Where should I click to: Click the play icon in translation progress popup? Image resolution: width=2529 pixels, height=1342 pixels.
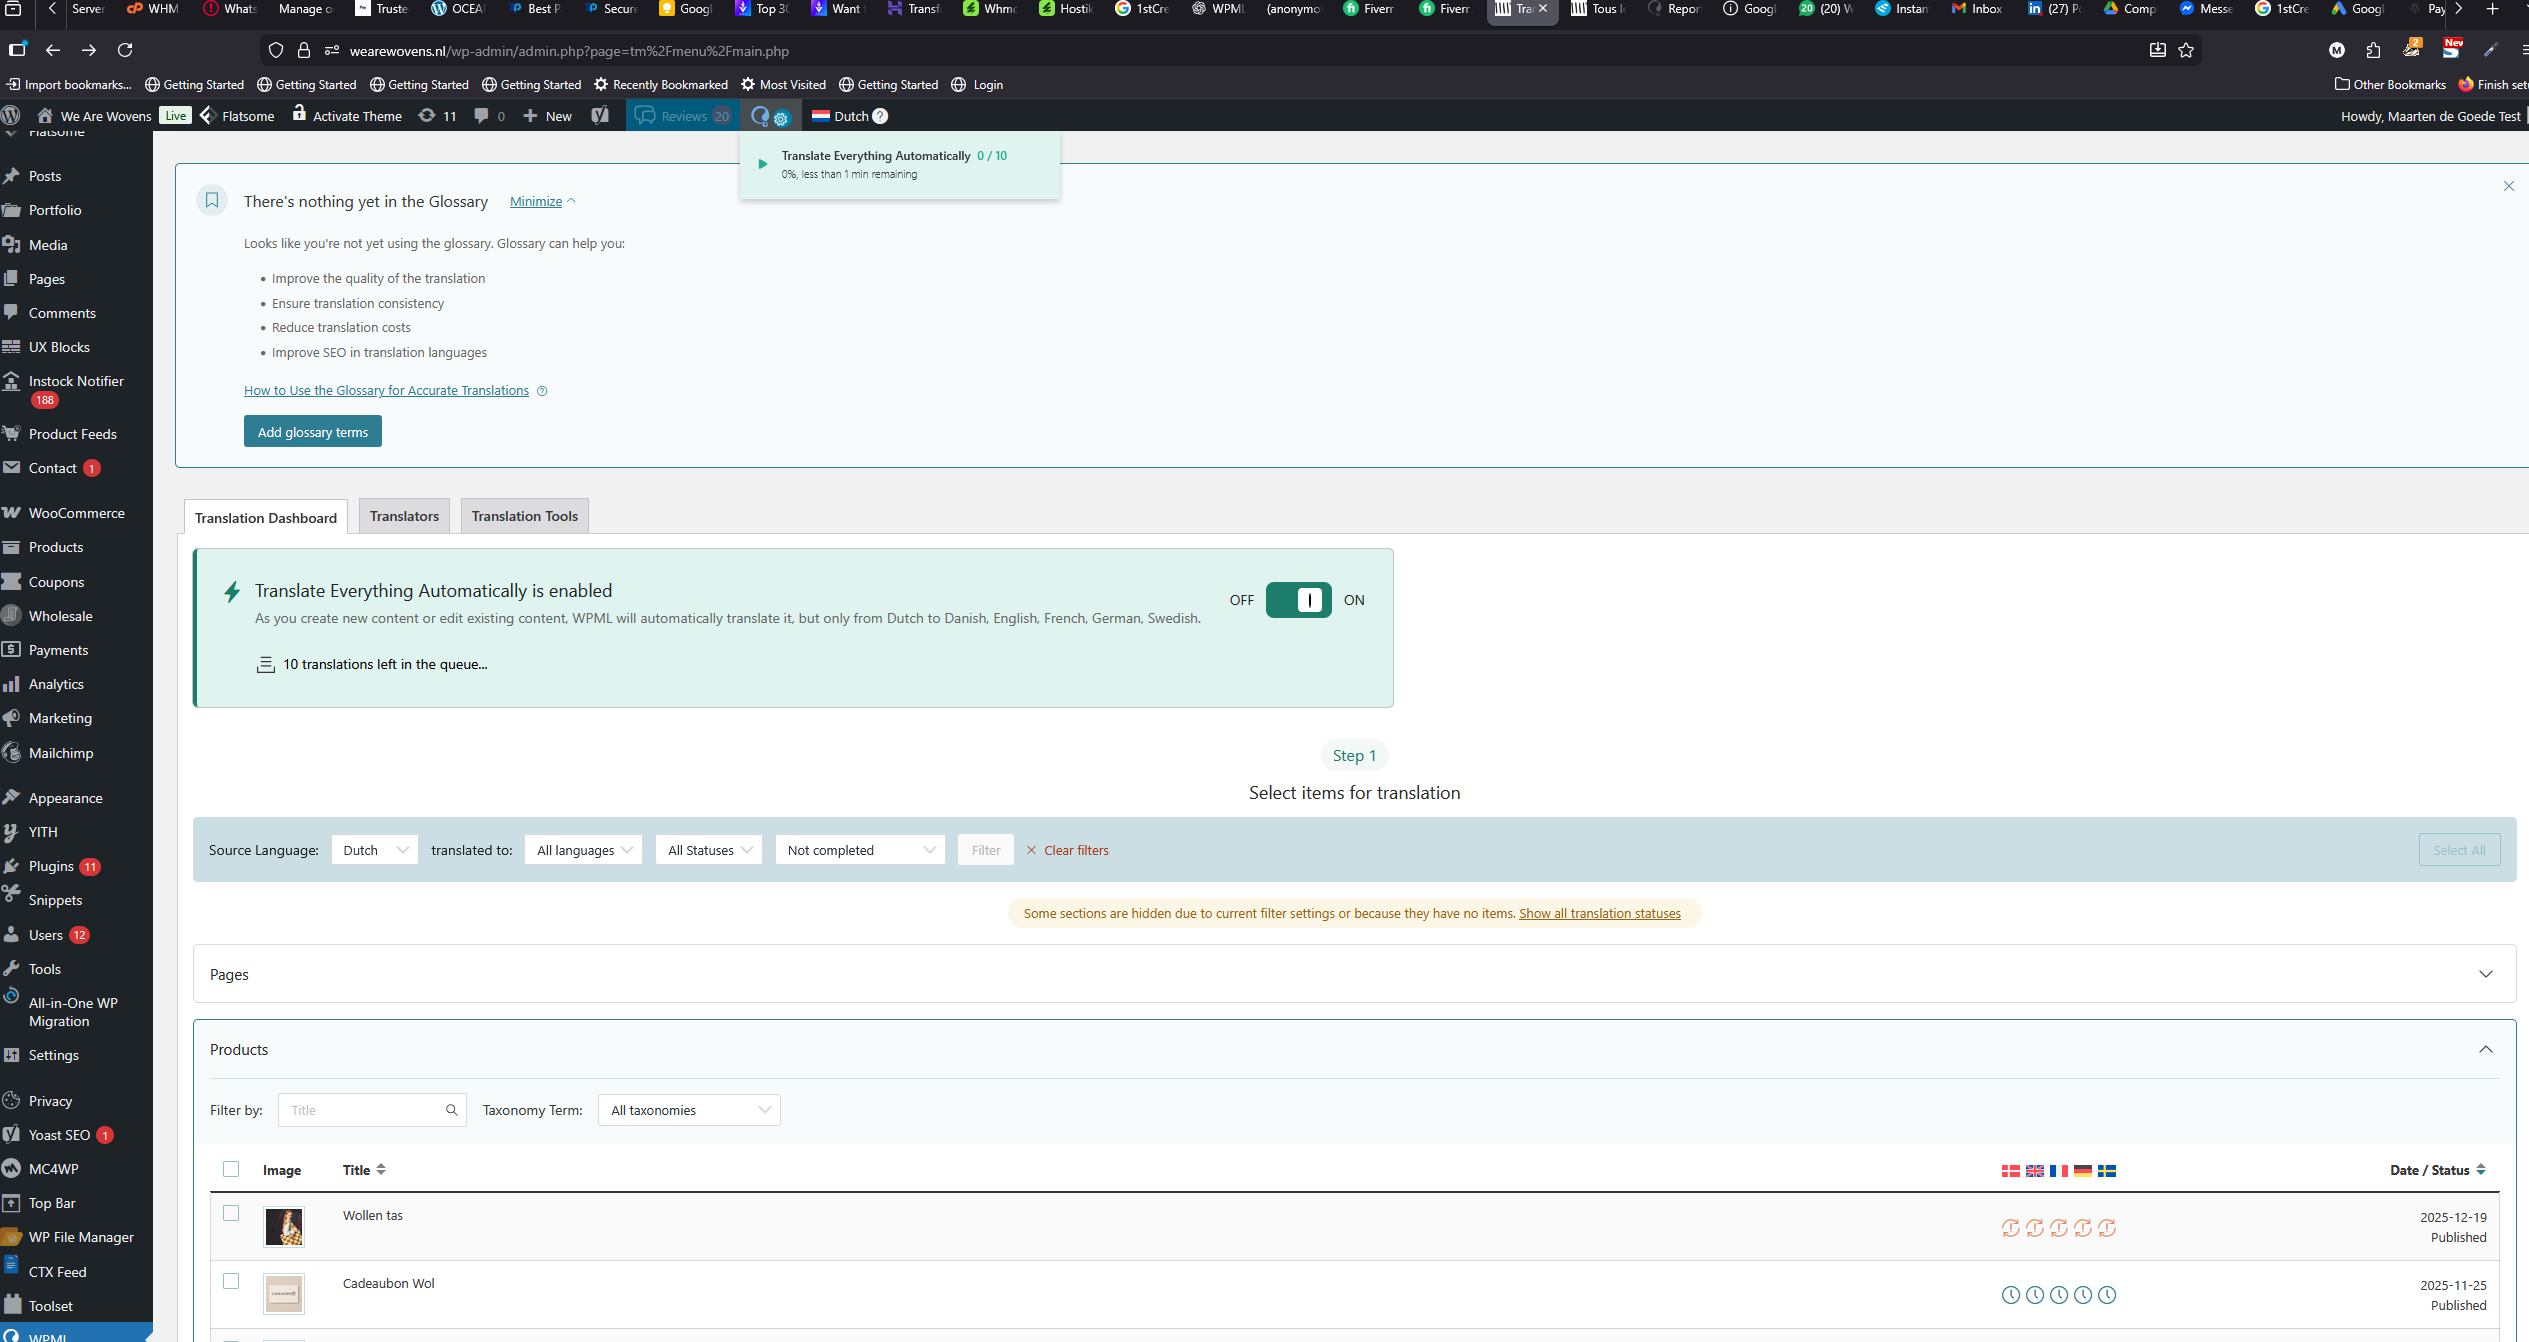[x=762, y=164]
